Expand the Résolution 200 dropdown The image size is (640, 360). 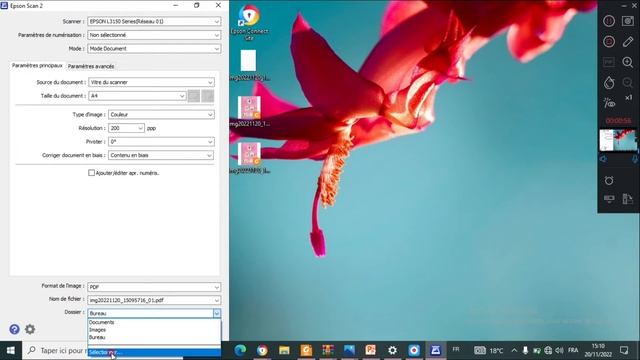pos(126,128)
